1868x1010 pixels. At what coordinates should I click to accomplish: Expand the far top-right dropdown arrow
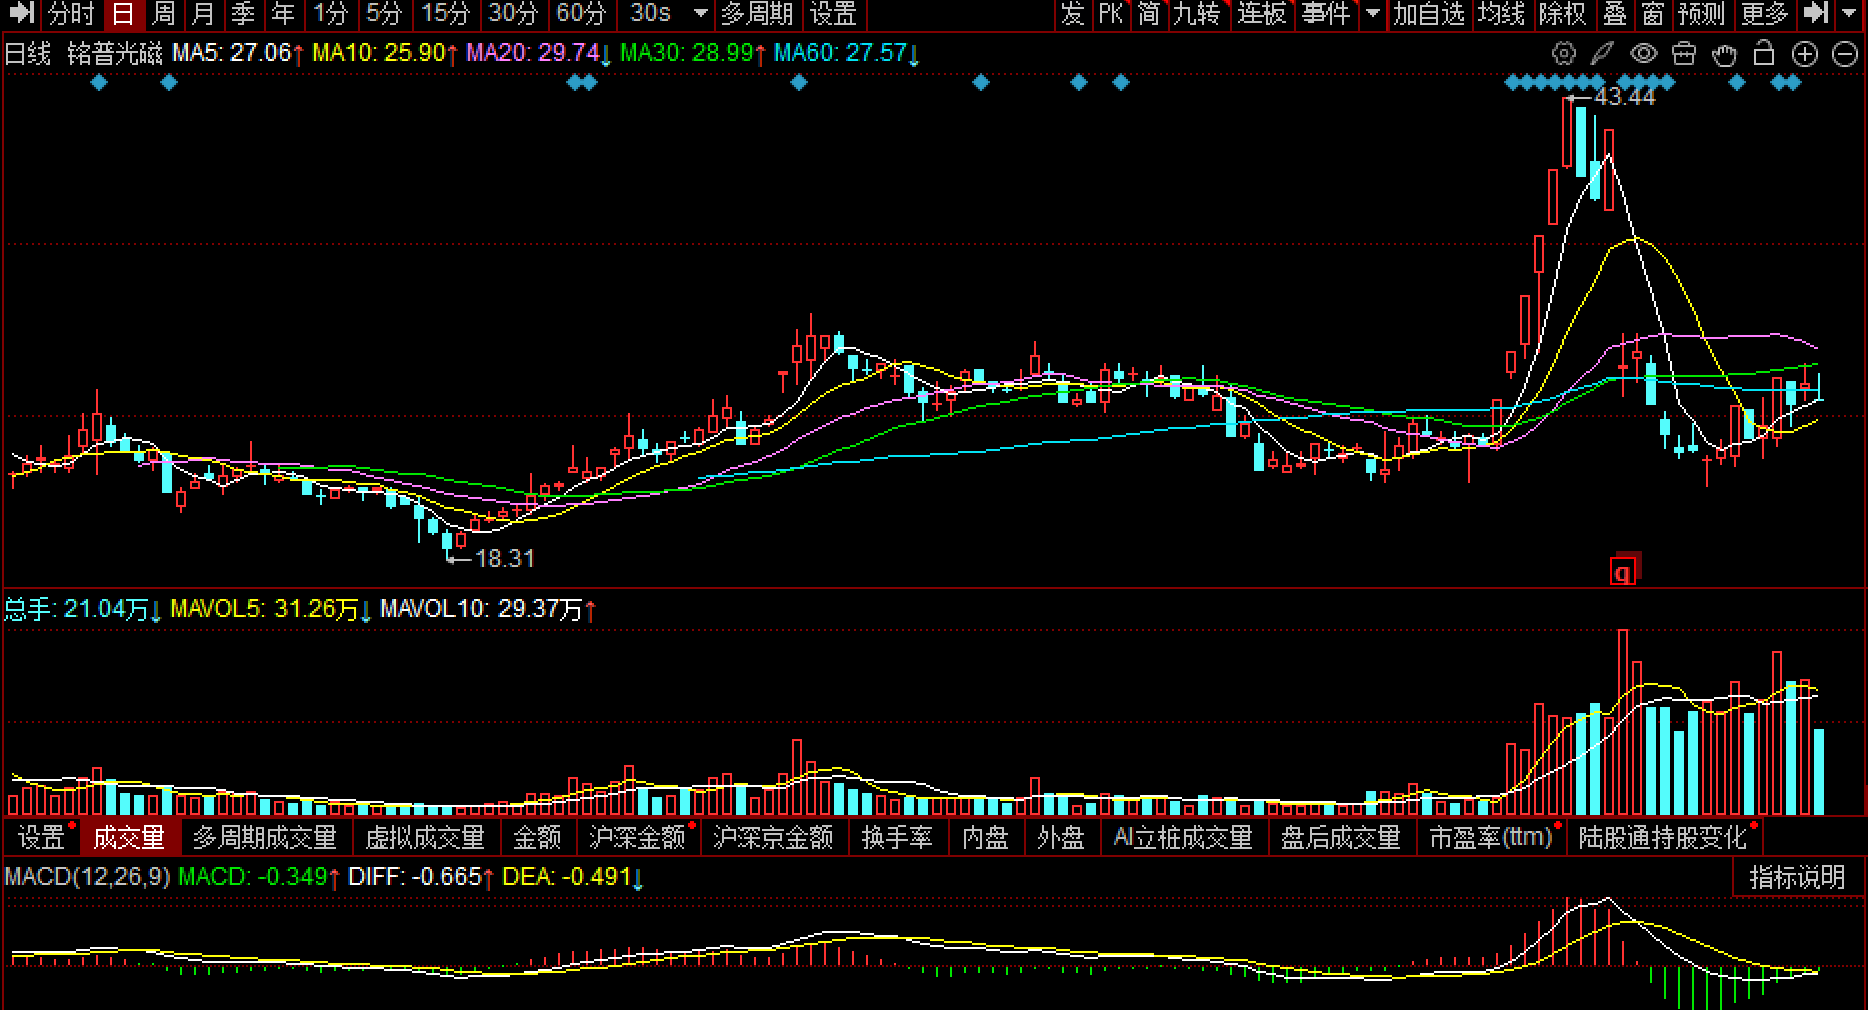(x=1850, y=14)
